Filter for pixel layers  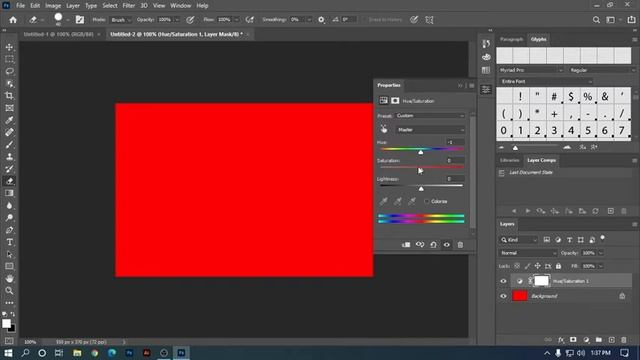(547, 240)
